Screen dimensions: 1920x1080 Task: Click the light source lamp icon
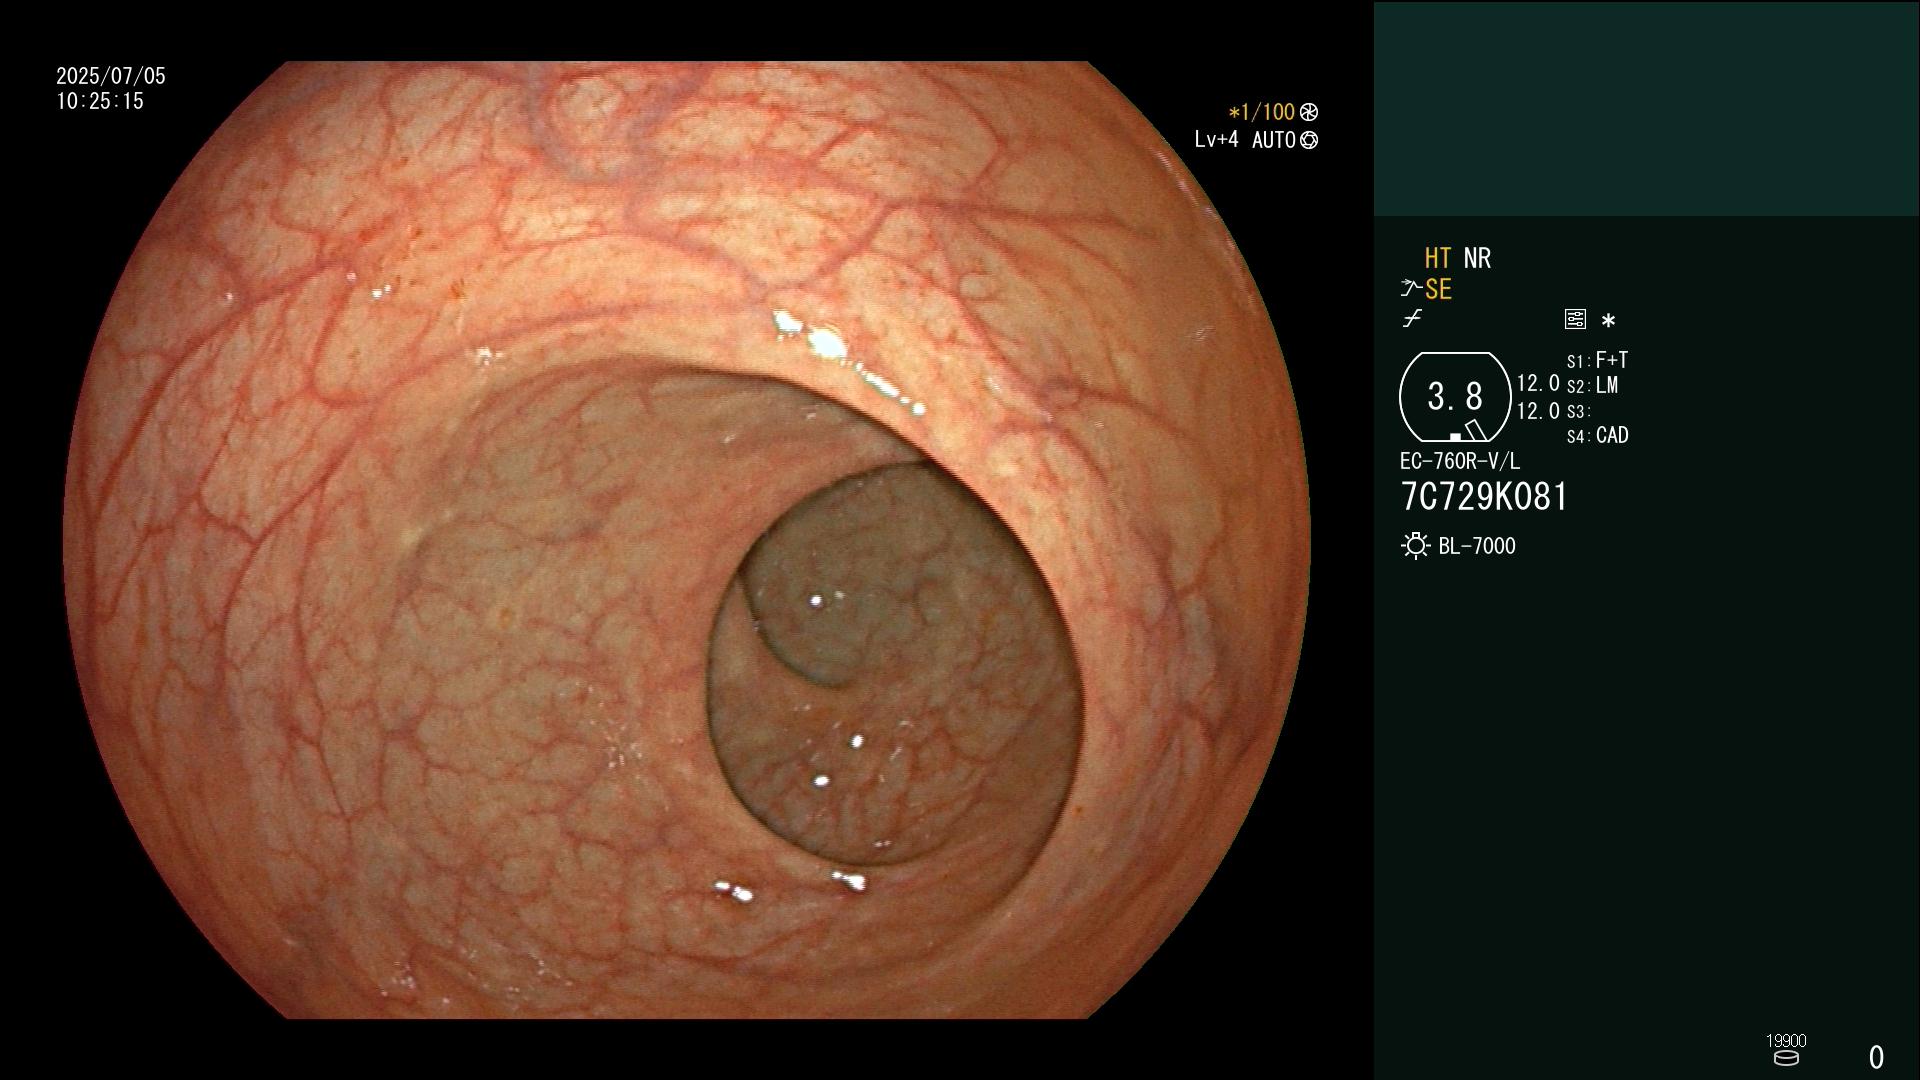pyautogui.click(x=1416, y=546)
